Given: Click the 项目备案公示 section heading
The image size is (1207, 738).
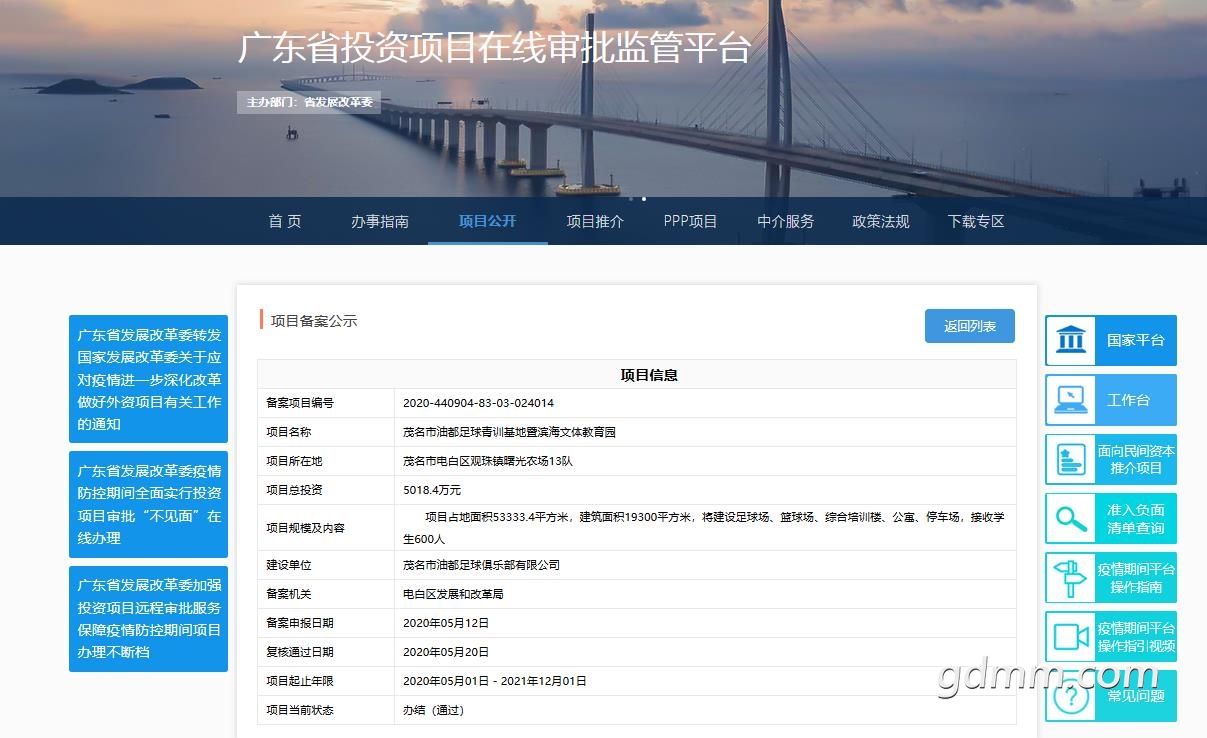Looking at the screenshot, I should (x=314, y=321).
